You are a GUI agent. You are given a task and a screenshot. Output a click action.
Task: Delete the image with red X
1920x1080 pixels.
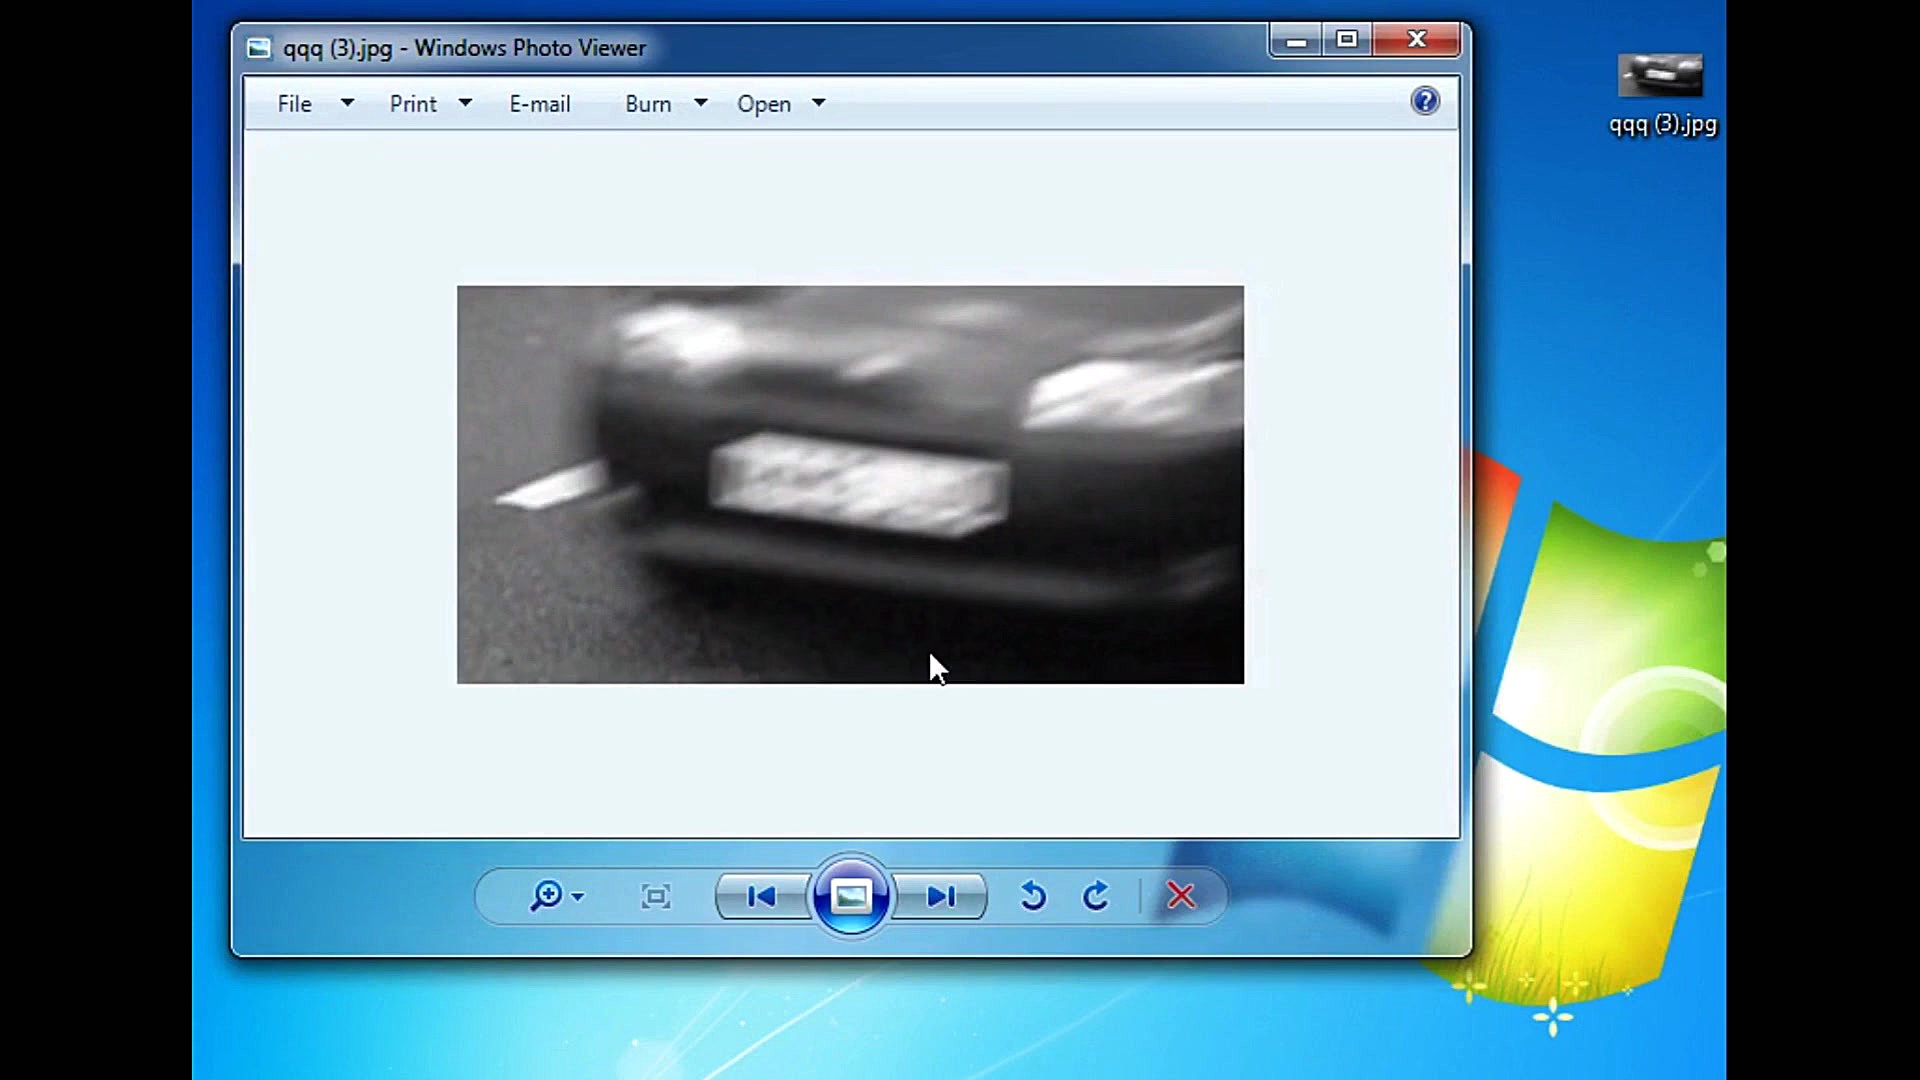click(x=1181, y=896)
